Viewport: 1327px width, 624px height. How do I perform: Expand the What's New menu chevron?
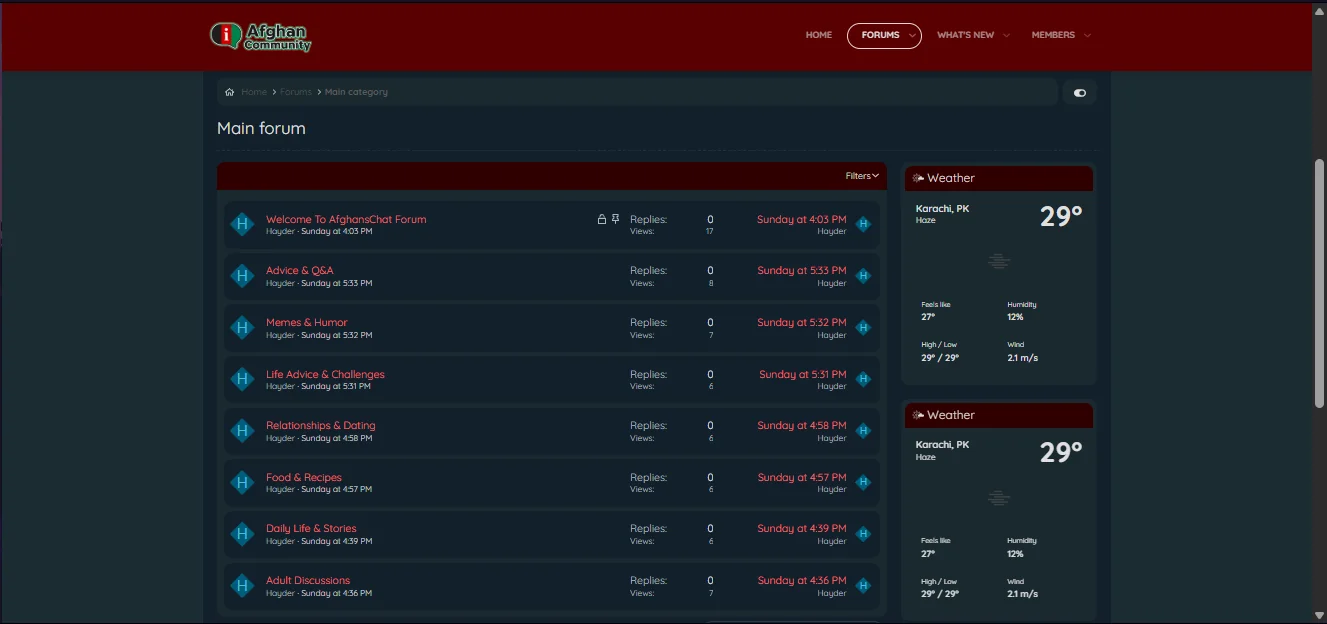click(1006, 36)
